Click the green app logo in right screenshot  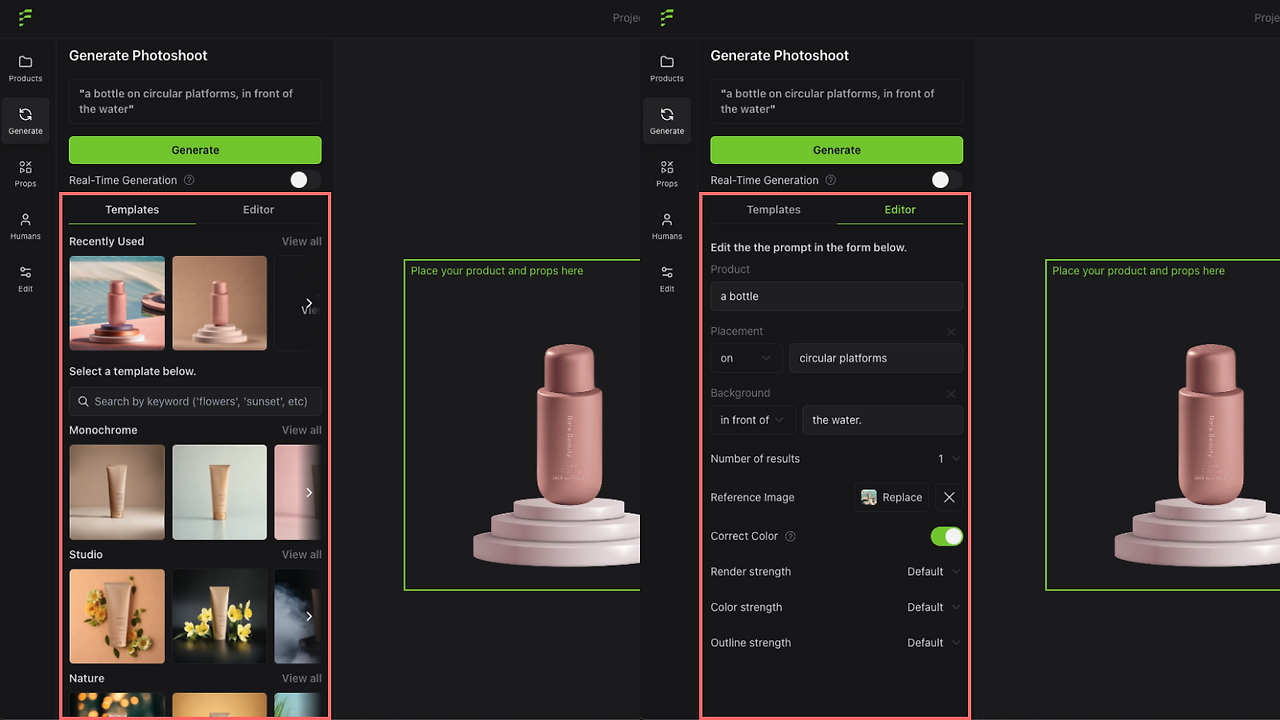667,18
